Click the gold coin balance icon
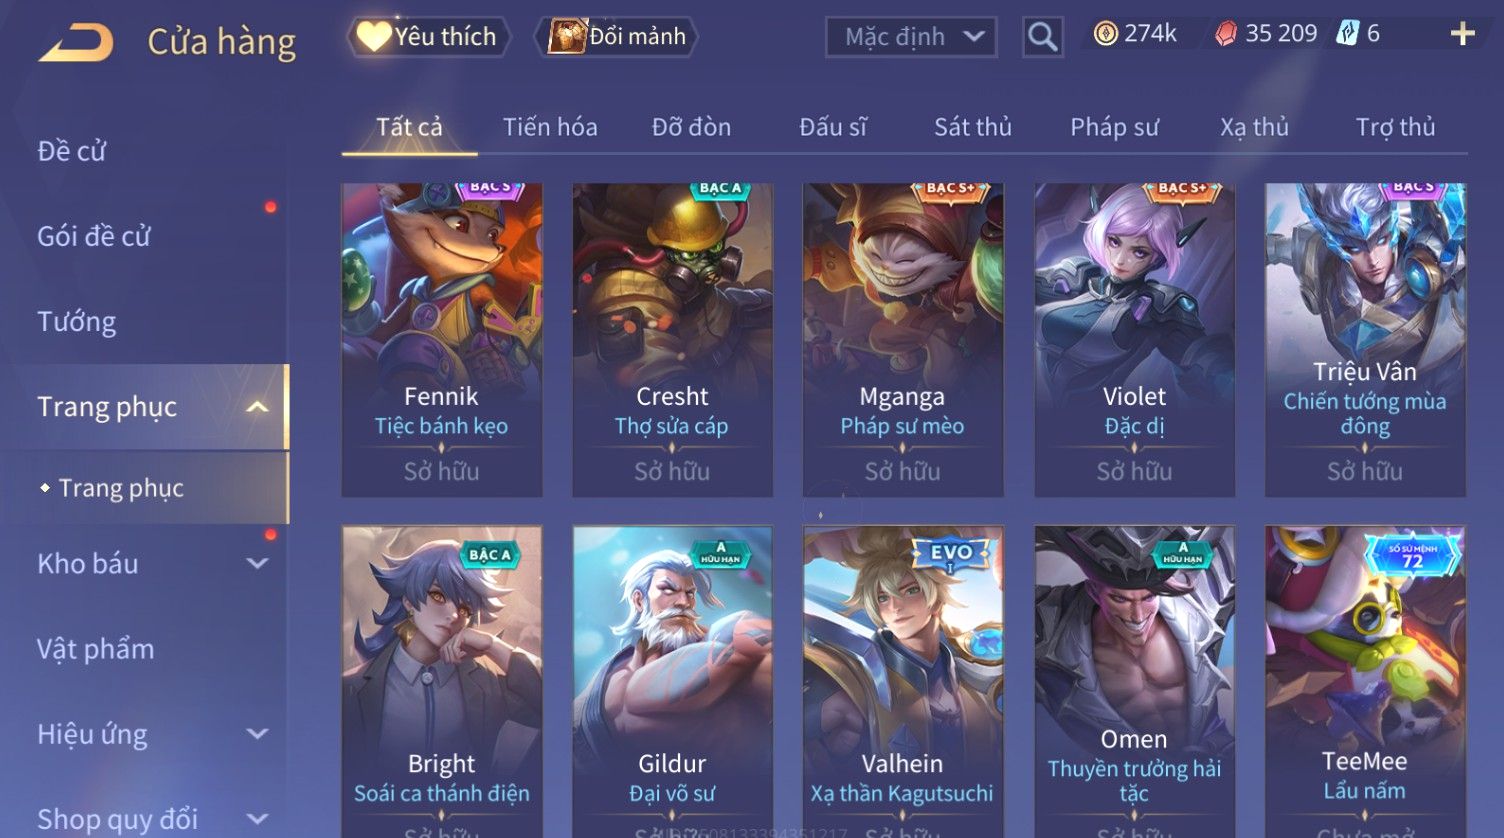 pyautogui.click(x=1105, y=34)
